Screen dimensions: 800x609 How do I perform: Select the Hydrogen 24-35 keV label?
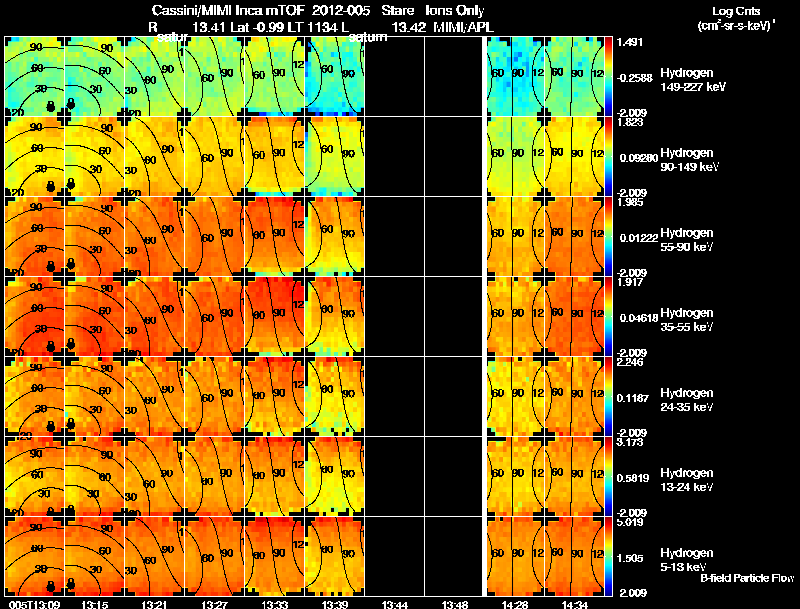pyautogui.click(x=687, y=400)
